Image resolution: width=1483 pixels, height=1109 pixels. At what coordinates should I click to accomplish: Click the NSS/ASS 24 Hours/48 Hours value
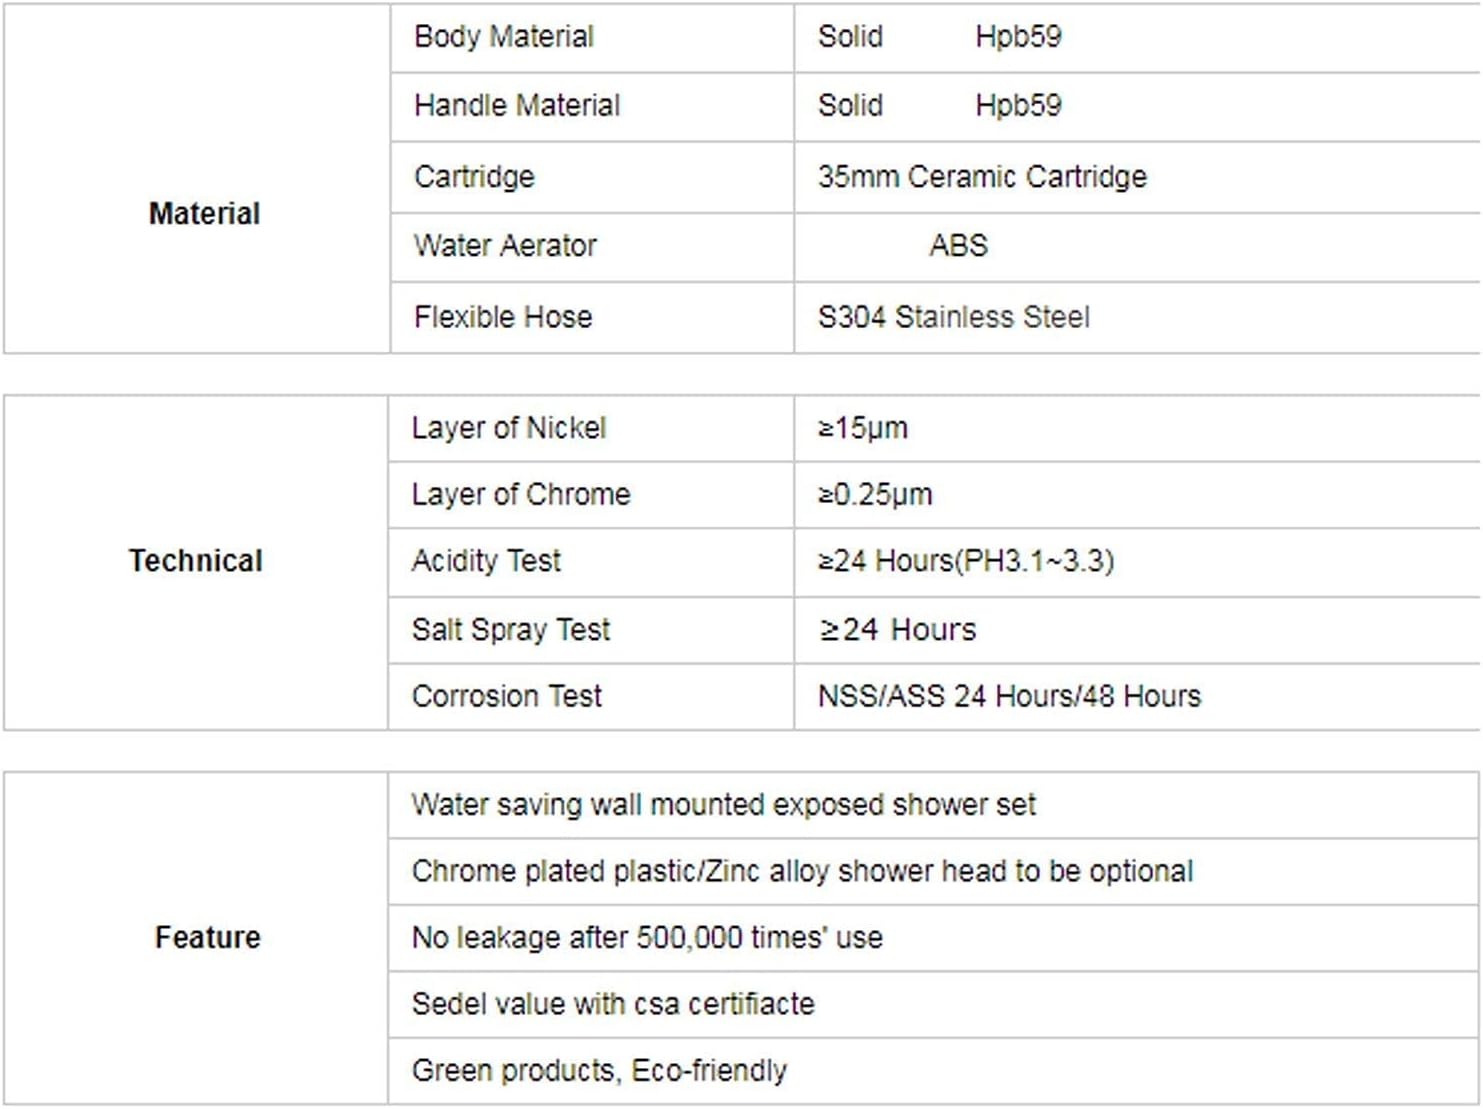(x=1009, y=696)
